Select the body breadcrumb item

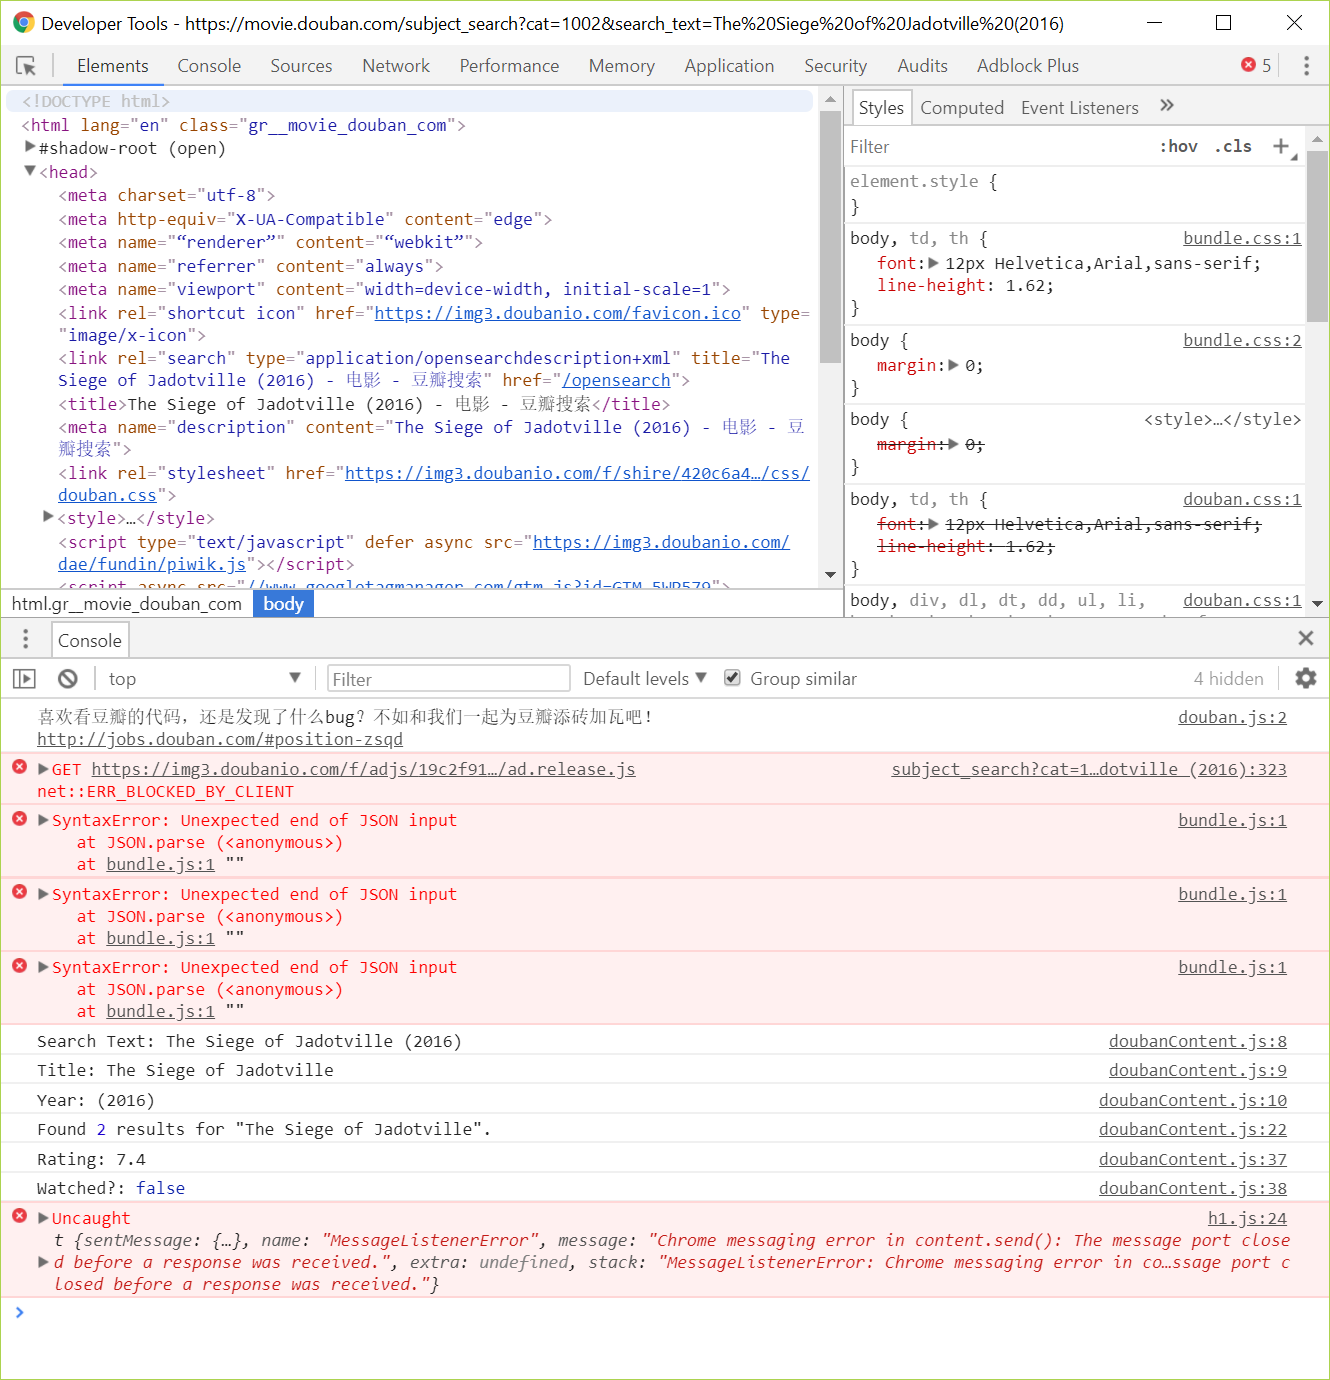(283, 604)
